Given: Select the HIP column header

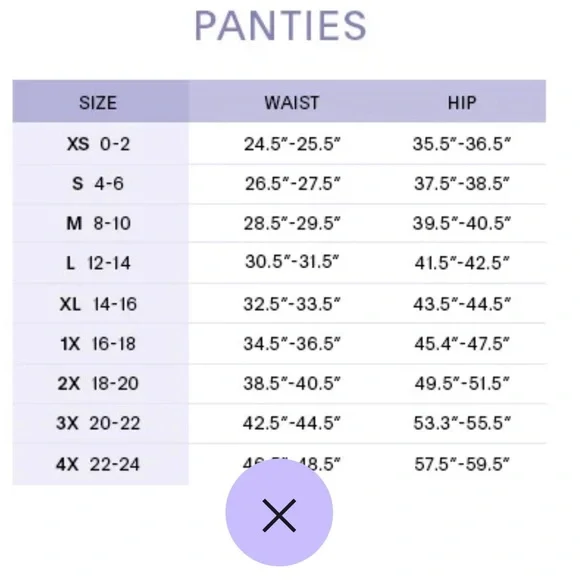Looking at the screenshot, I should [x=462, y=103].
